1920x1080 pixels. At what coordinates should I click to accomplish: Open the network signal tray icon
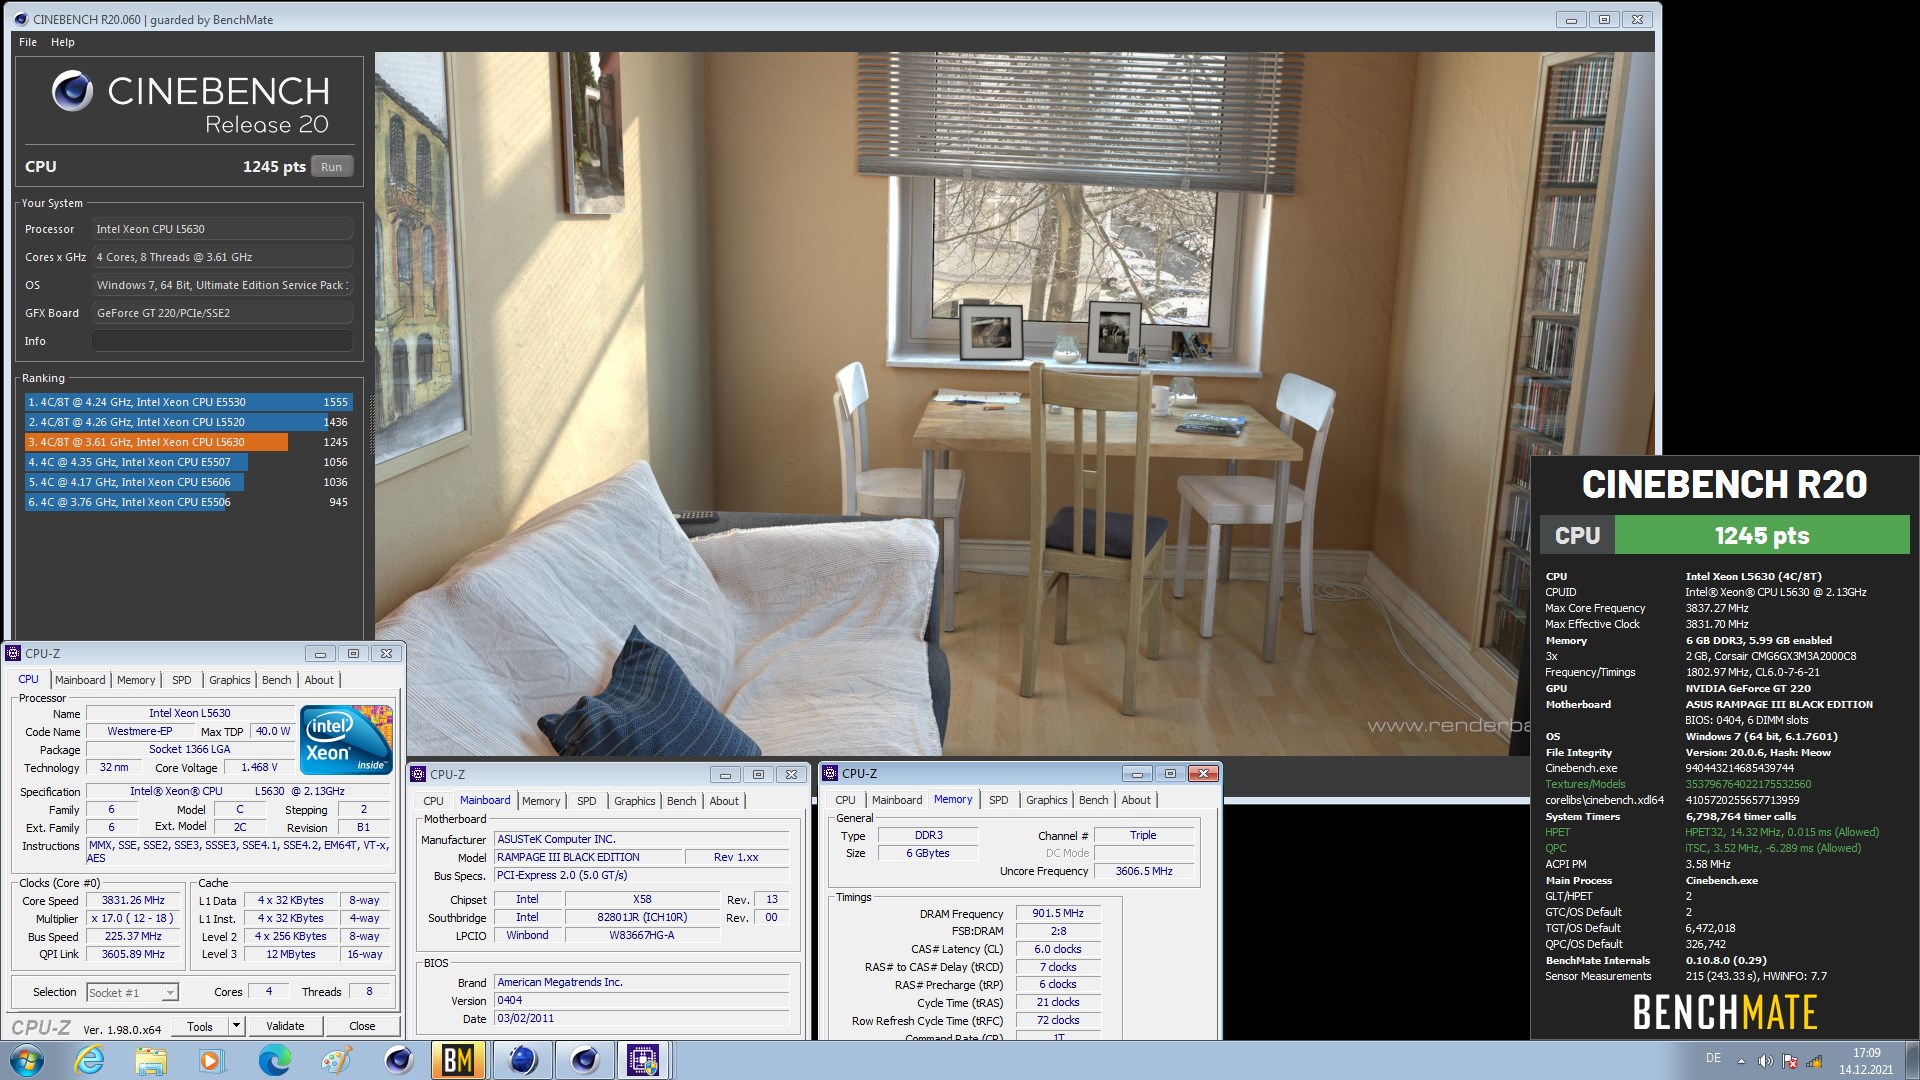[x=1814, y=1061]
